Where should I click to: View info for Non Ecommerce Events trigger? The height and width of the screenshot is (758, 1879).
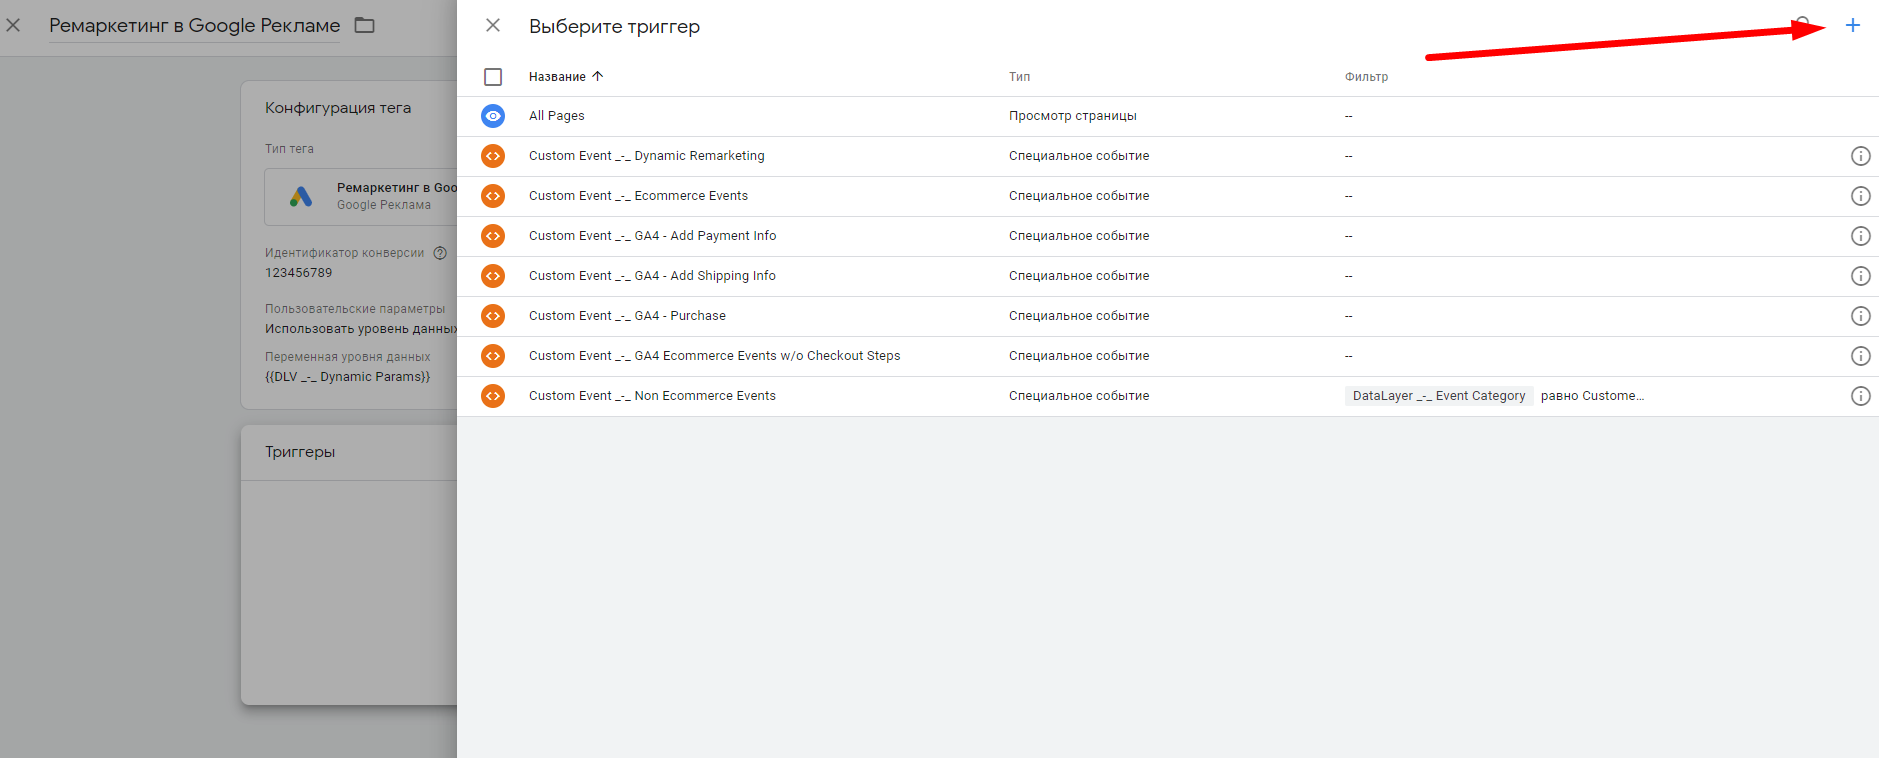[1860, 396]
